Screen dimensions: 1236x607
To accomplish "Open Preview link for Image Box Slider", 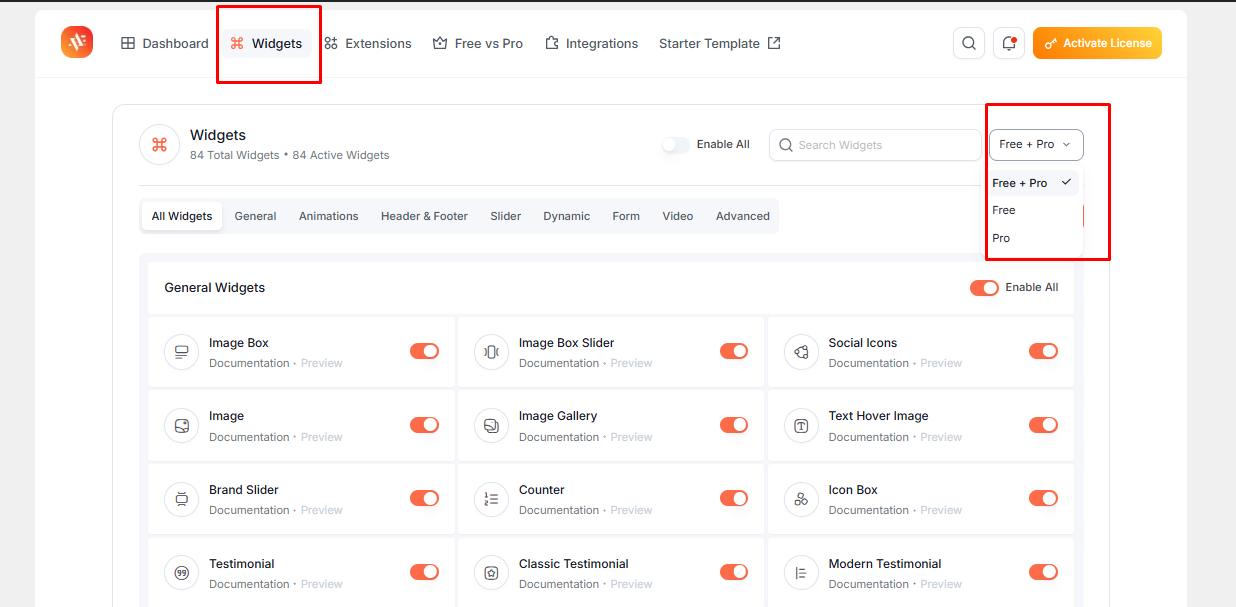I will [x=632, y=363].
